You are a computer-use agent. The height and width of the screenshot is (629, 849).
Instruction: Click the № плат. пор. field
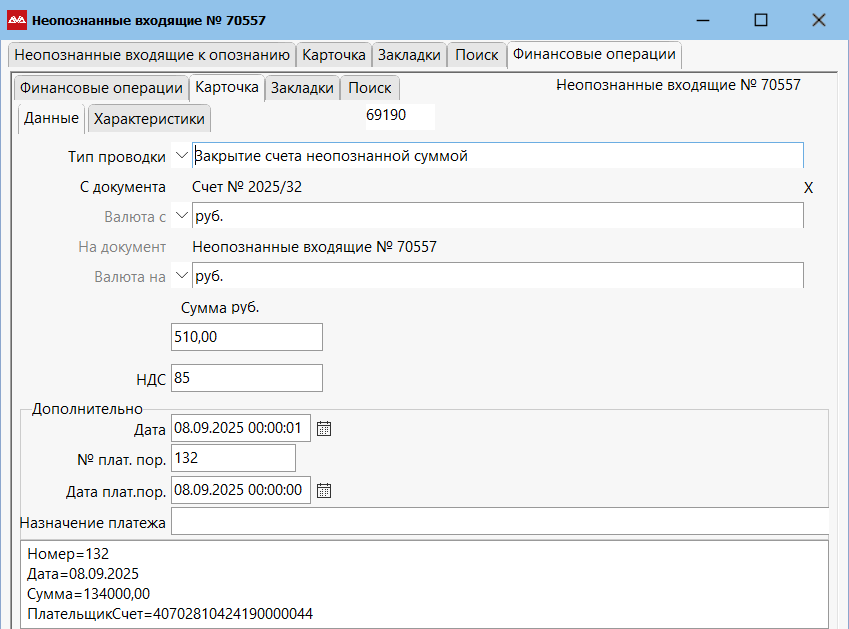pyautogui.click(x=234, y=458)
